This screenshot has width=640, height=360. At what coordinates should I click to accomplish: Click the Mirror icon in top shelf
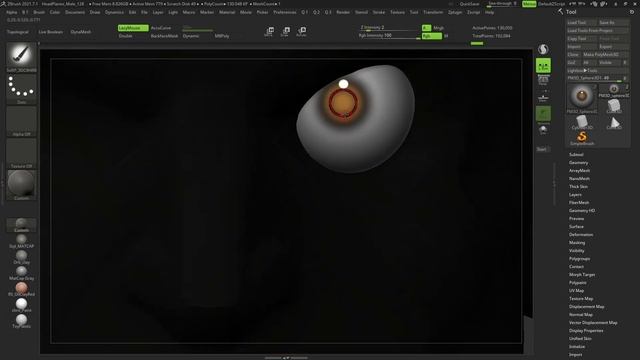point(269,31)
